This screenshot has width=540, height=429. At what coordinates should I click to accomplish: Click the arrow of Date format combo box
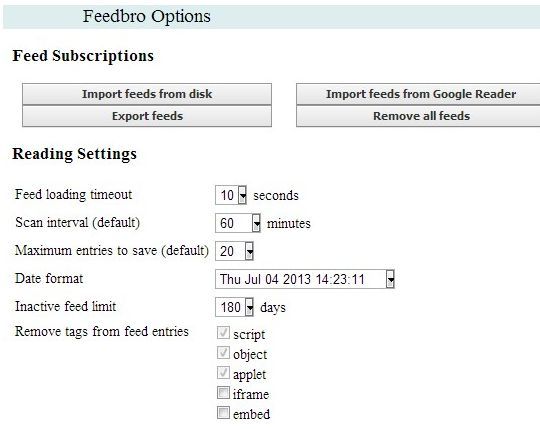390,279
